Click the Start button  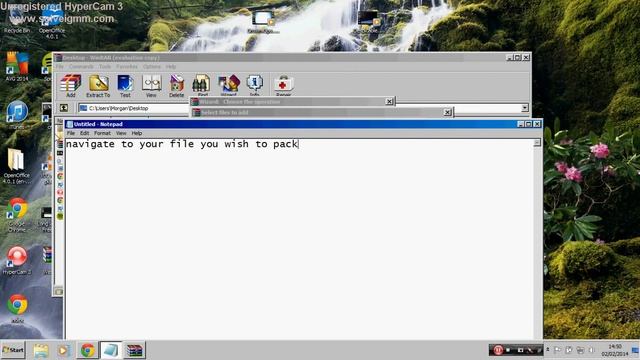pyautogui.click(x=13, y=350)
